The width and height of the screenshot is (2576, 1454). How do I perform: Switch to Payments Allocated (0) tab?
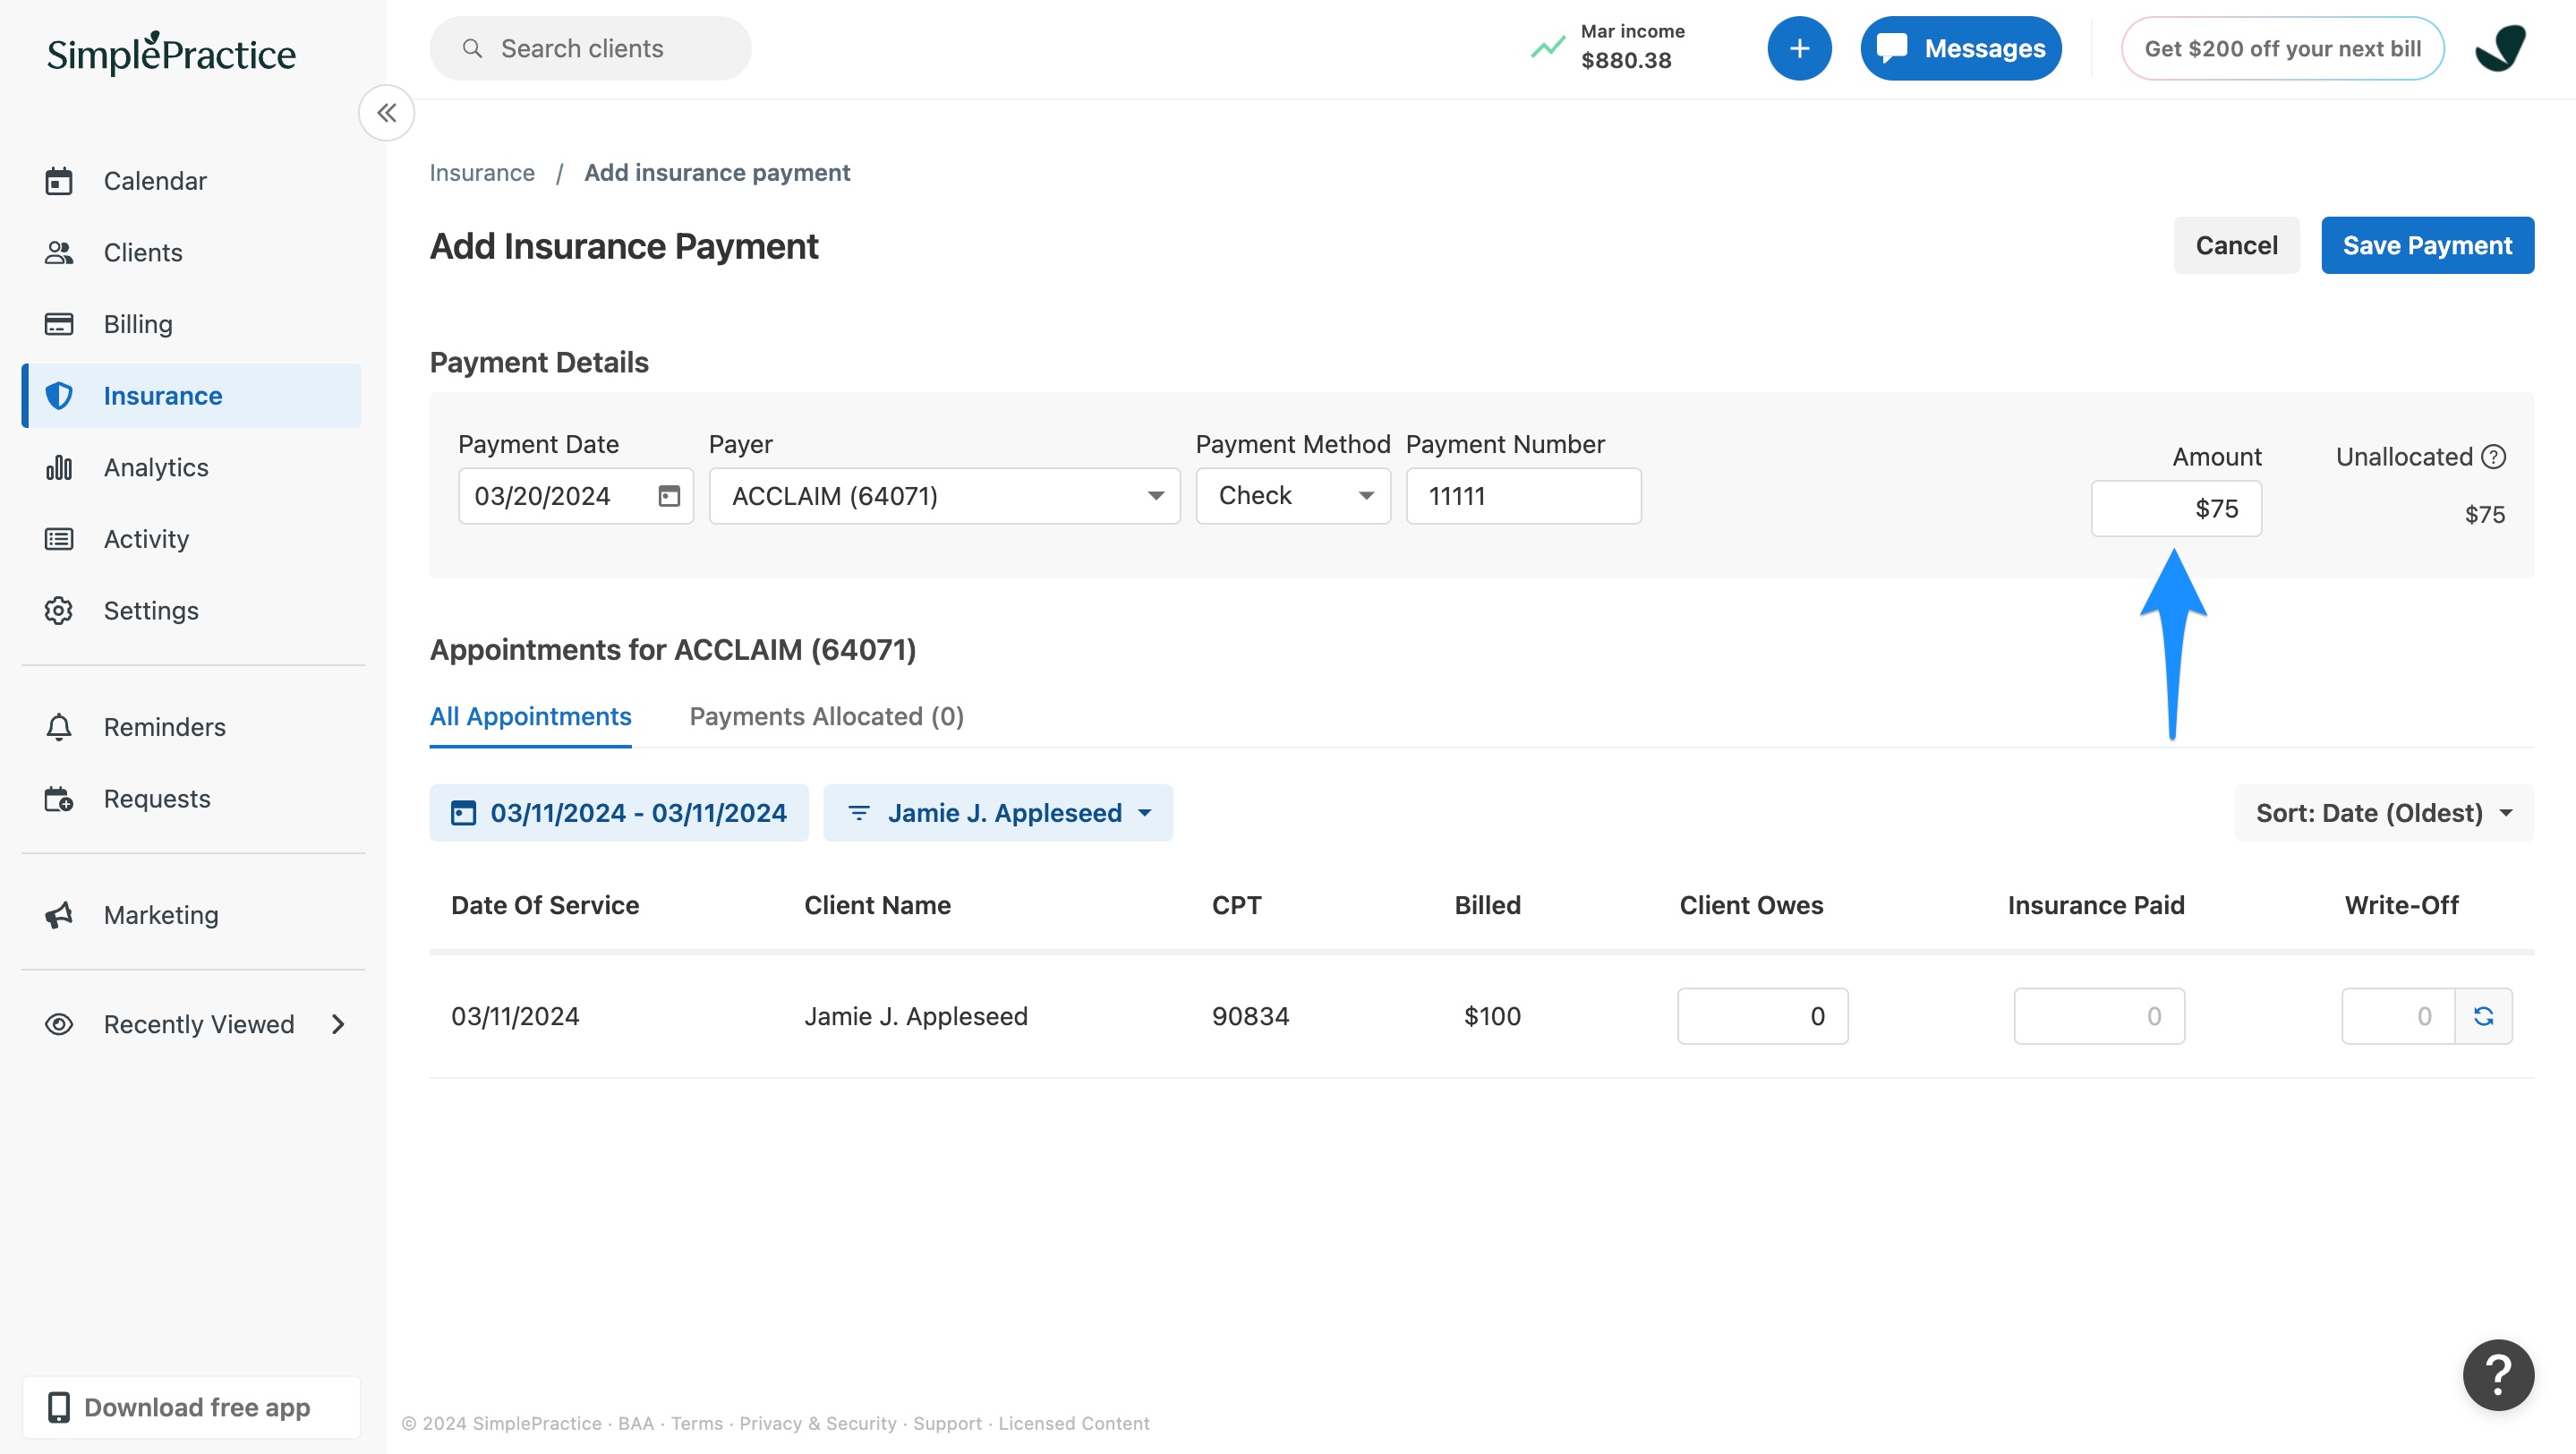[x=826, y=716]
